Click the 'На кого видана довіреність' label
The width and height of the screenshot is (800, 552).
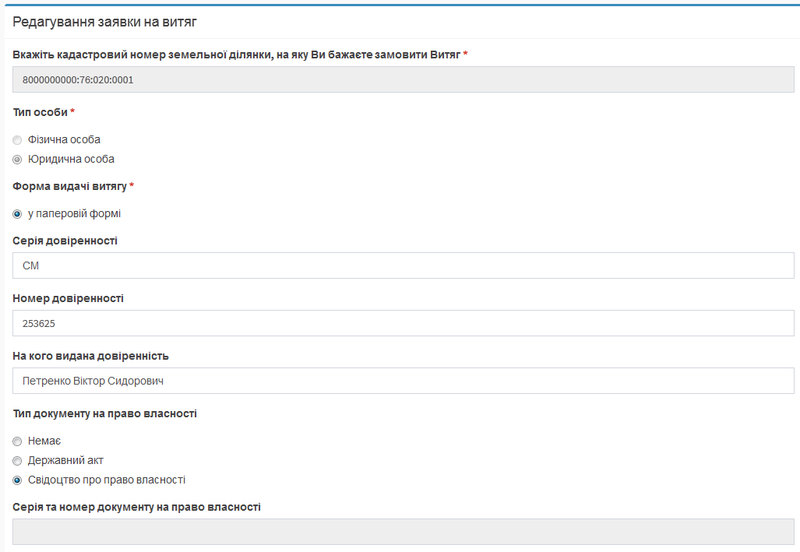click(90, 356)
